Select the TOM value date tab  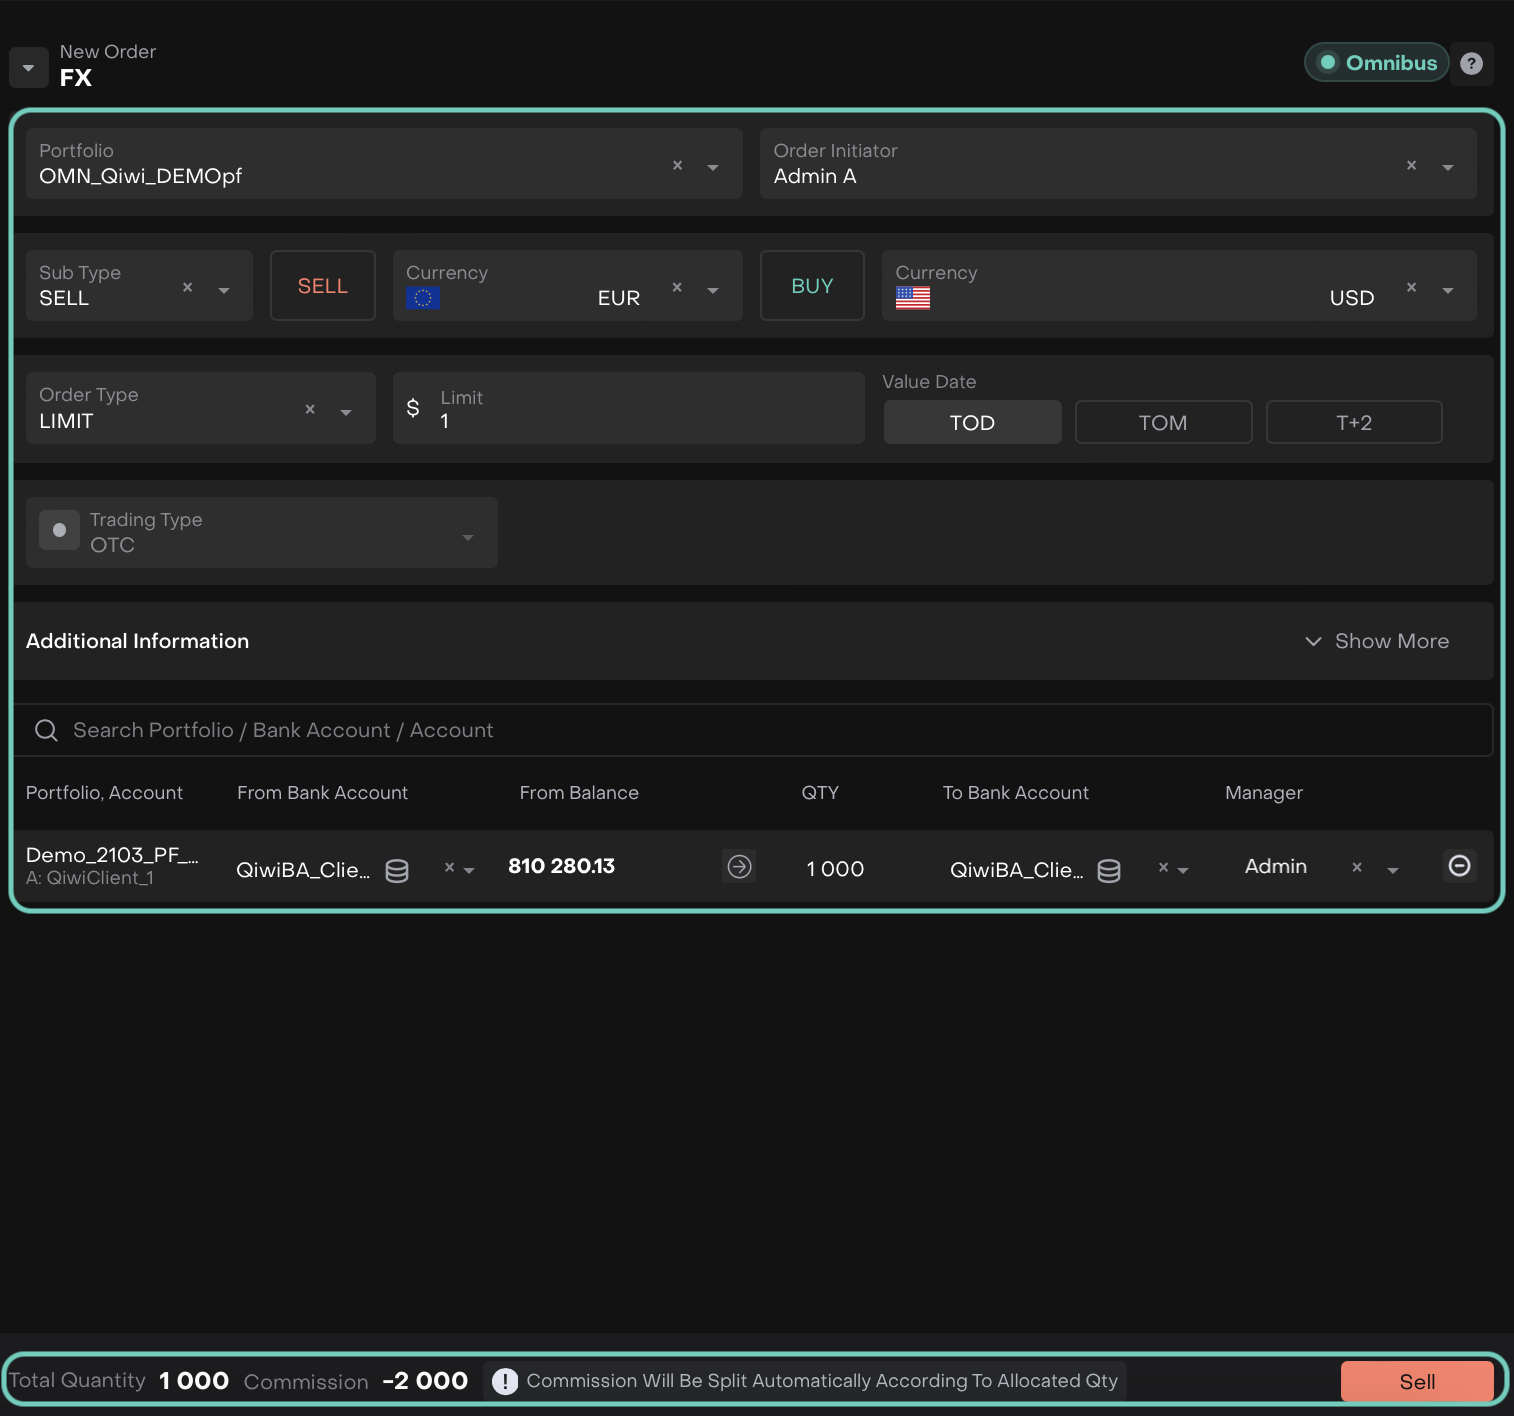(x=1163, y=423)
